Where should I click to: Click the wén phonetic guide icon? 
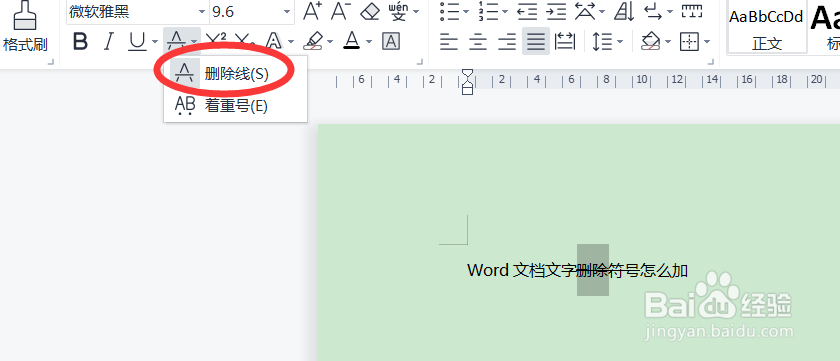pyautogui.click(x=398, y=11)
